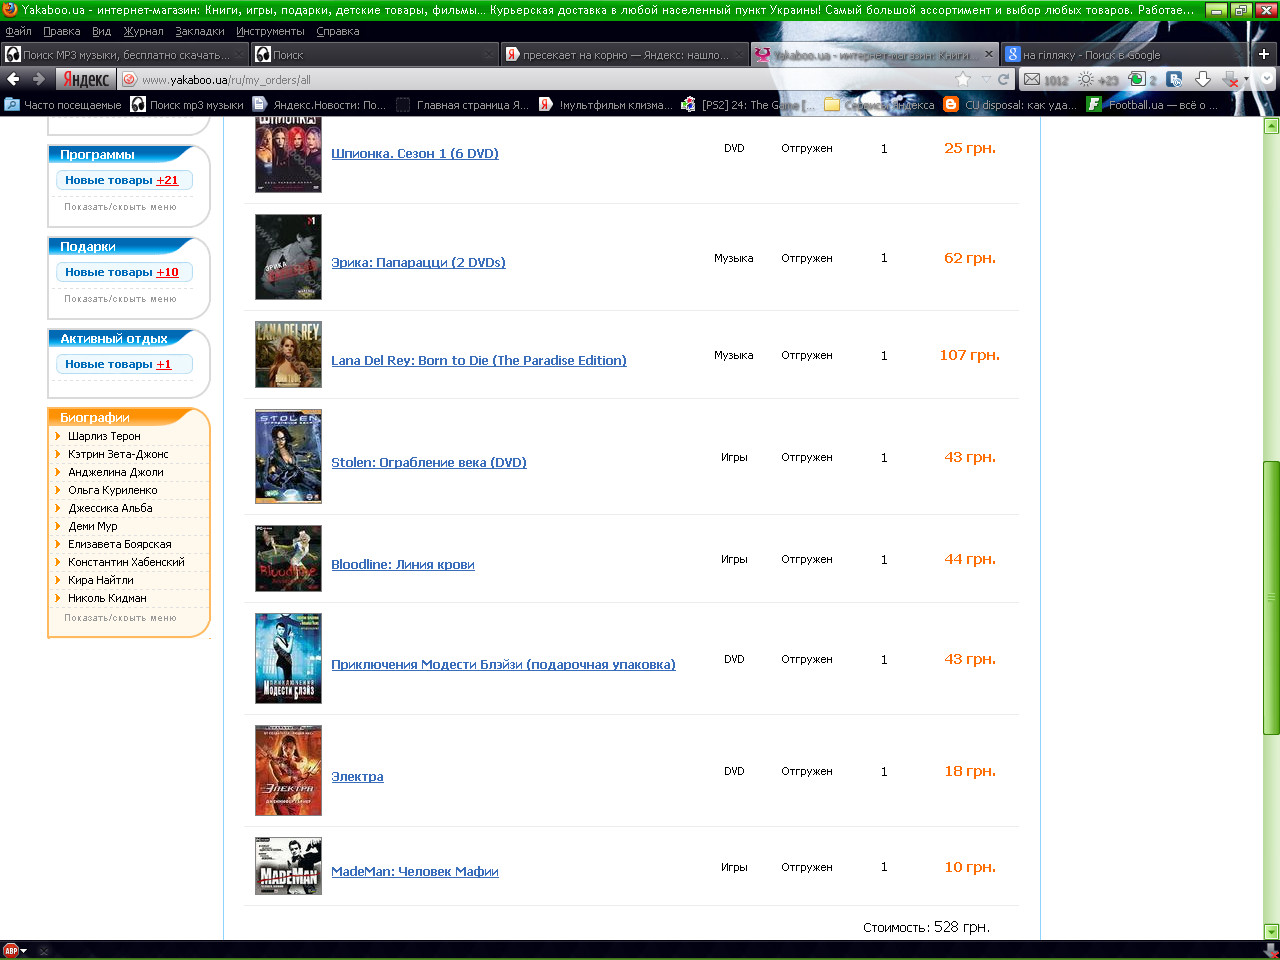Open Шарлиз Терон biography
This screenshot has height=960, width=1280.
point(104,436)
